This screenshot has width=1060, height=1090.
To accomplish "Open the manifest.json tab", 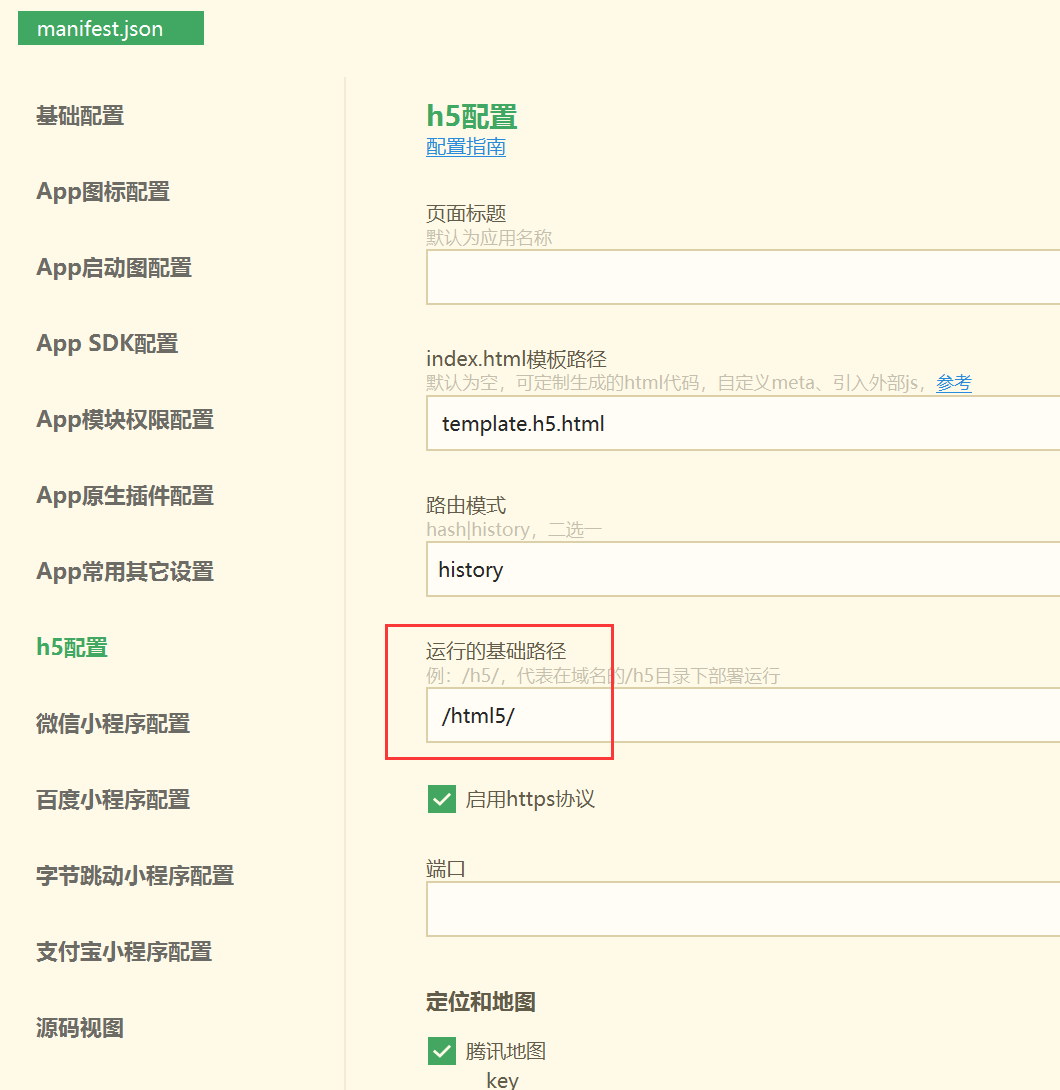I will [110, 28].
